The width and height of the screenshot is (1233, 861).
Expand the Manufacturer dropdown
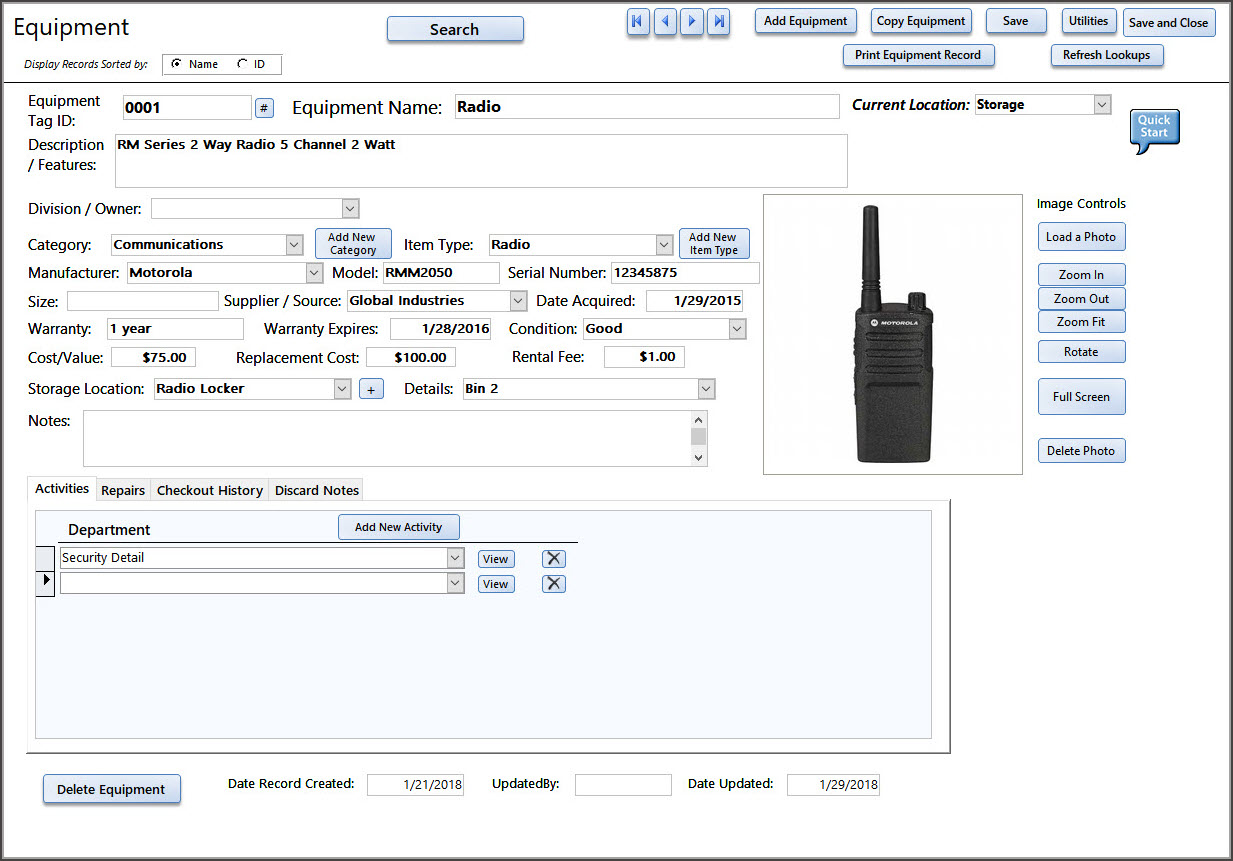[314, 273]
